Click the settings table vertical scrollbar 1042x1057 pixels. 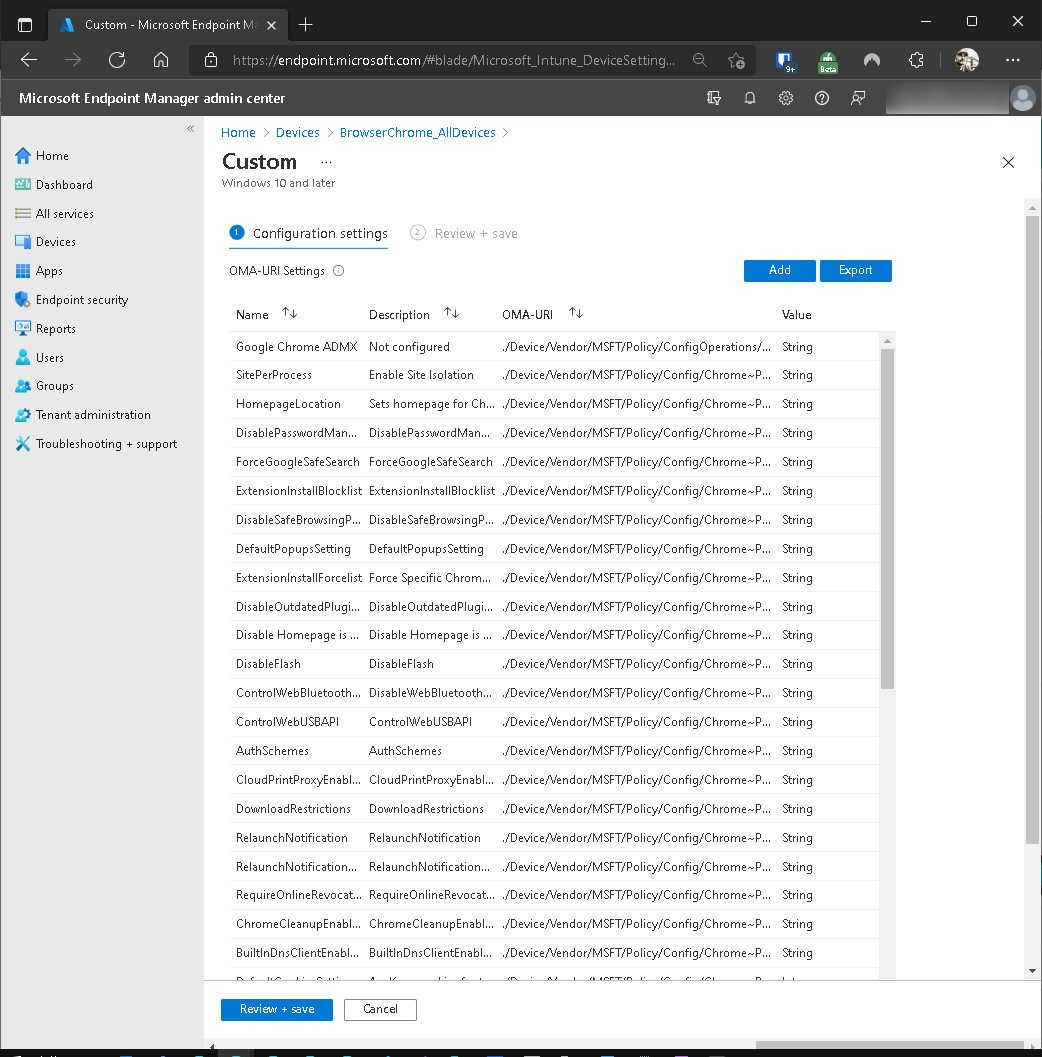(x=887, y=518)
